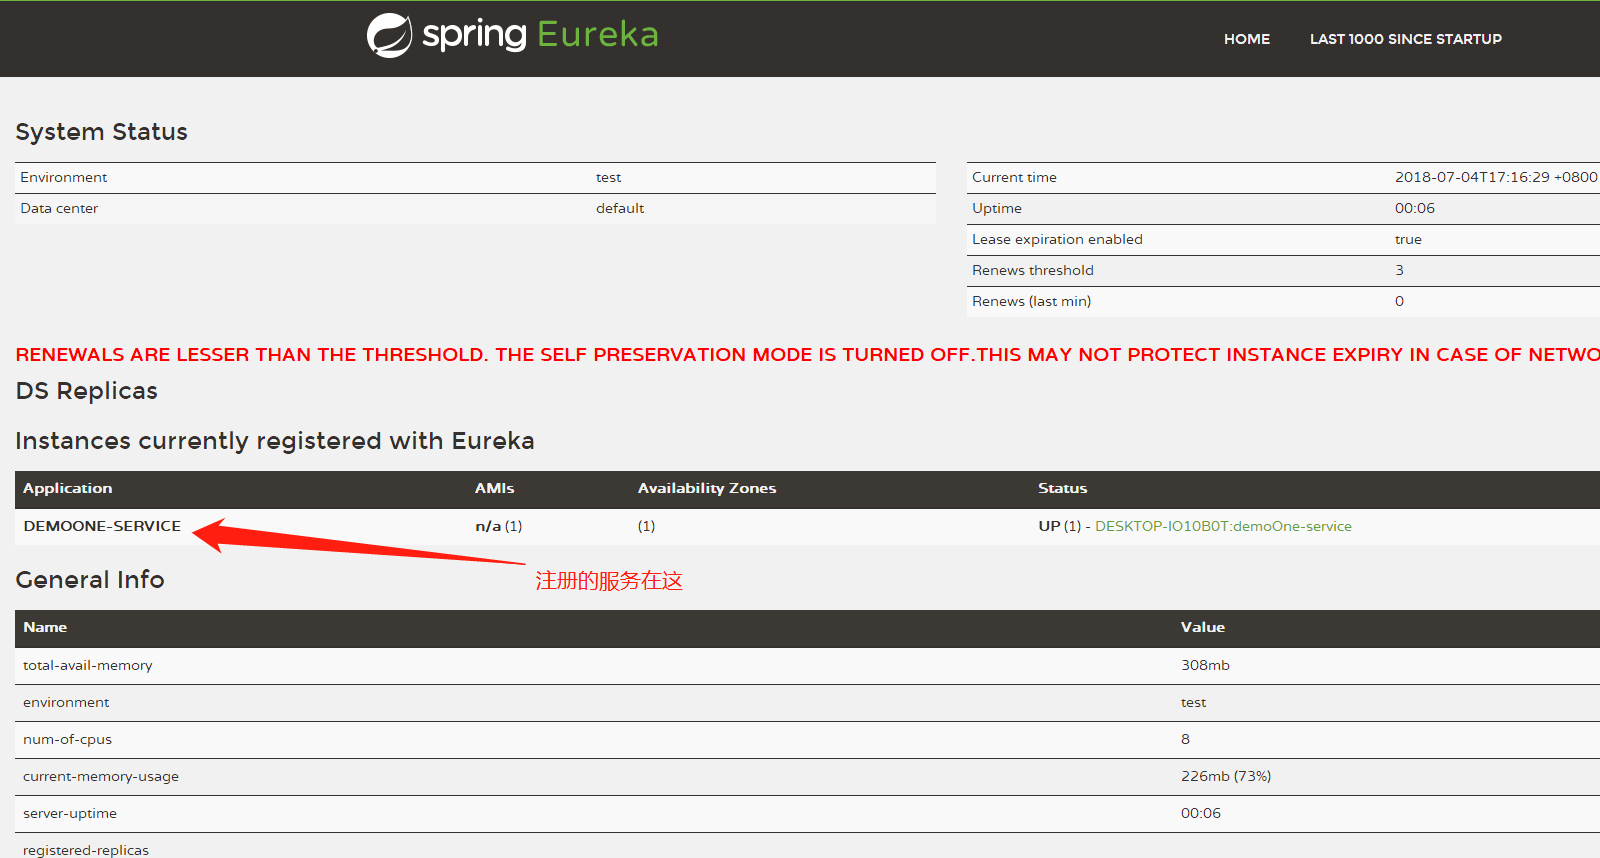Click the 'Renews threshold' label
1600x858 pixels.
[x=1033, y=270]
